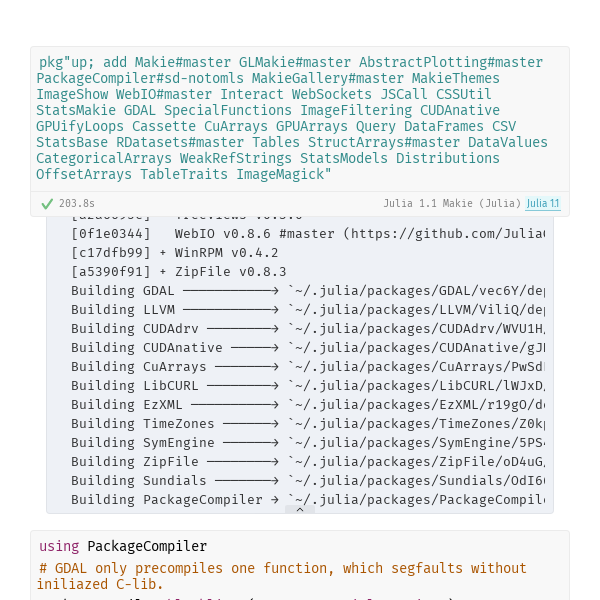
Task: Click the "Building ZipFile" output line
Action: point(308,462)
